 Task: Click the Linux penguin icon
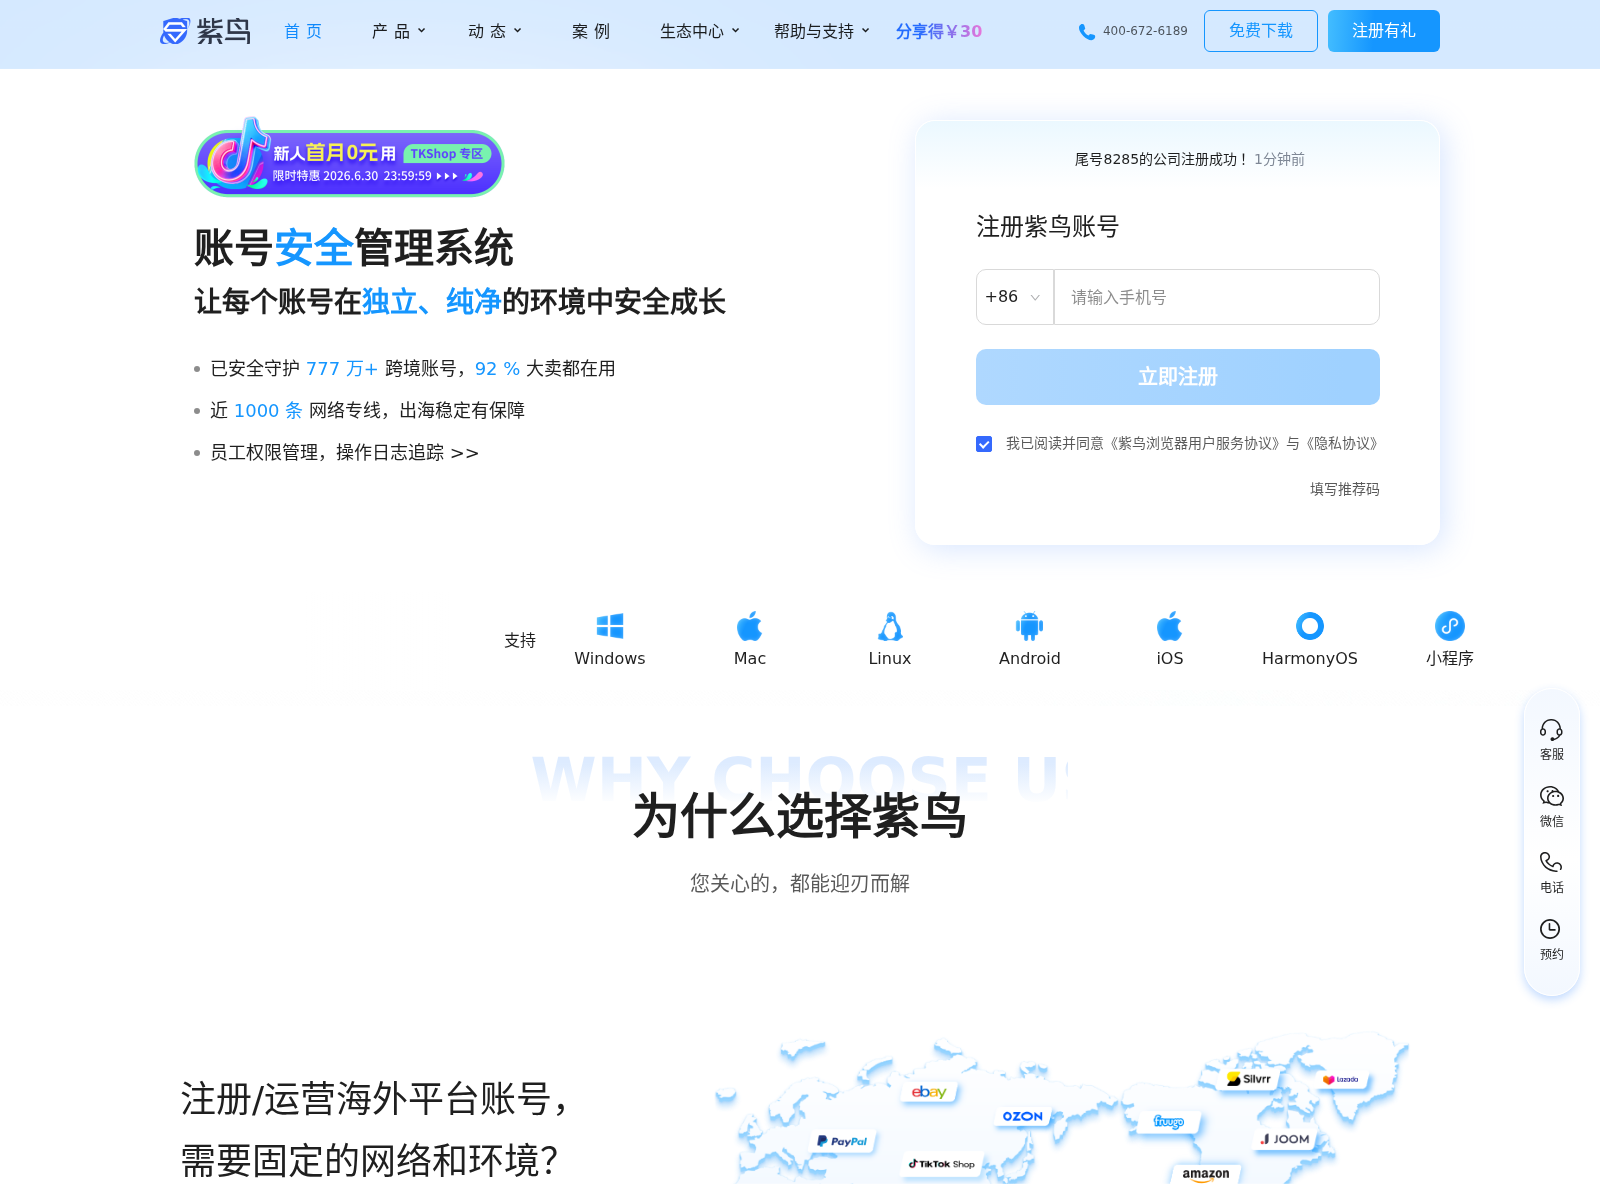coord(889,625)
